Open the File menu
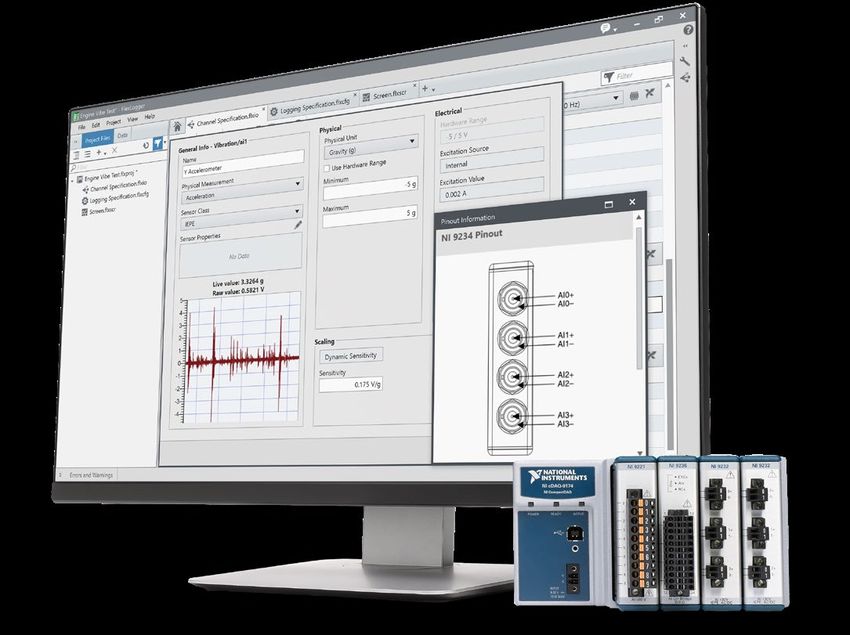The image size is (850, 635). [x=81, y=127]
